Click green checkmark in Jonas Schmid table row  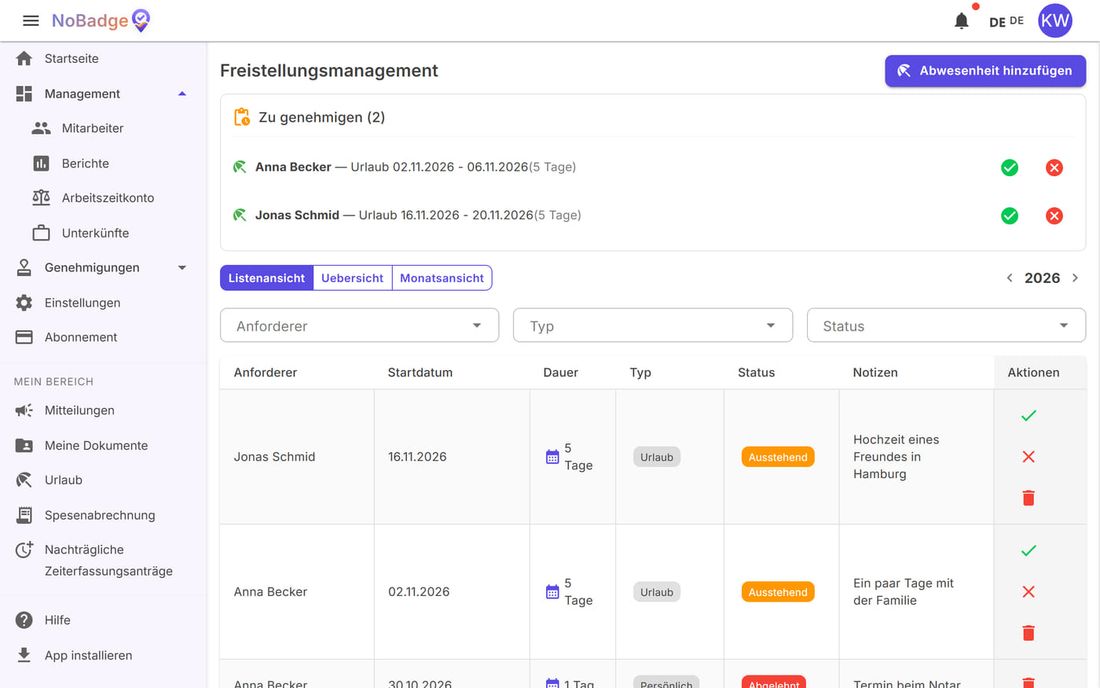tap(1028, 416)
